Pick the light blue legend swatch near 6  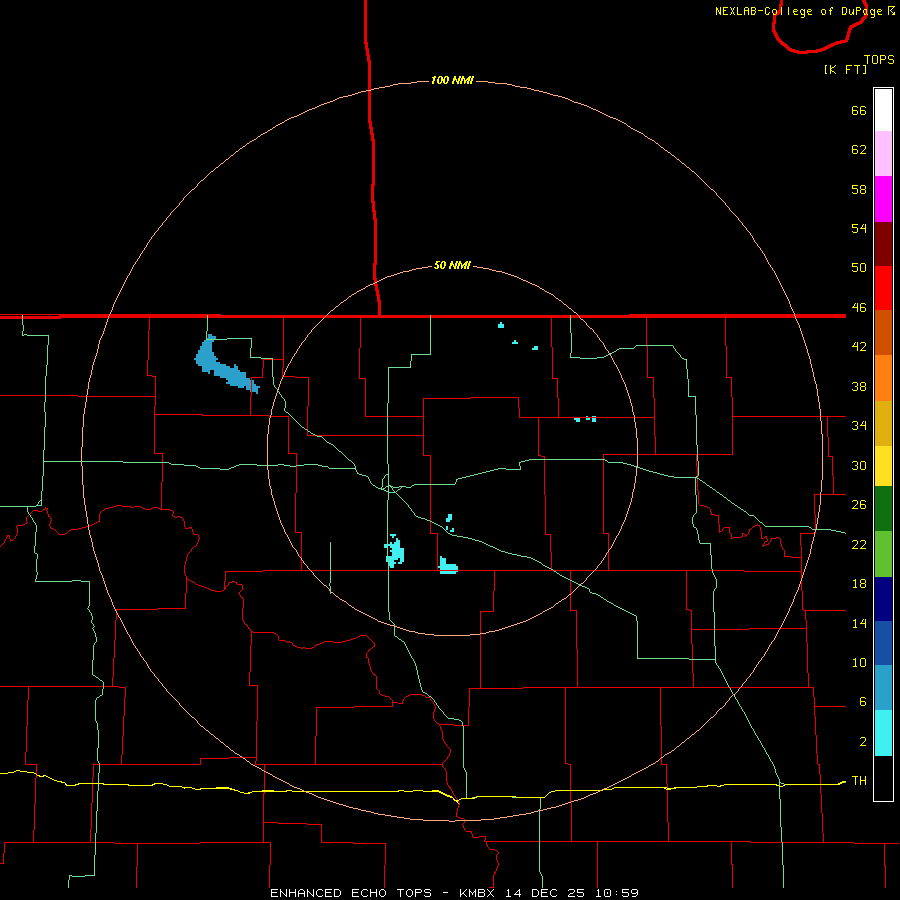883,688
